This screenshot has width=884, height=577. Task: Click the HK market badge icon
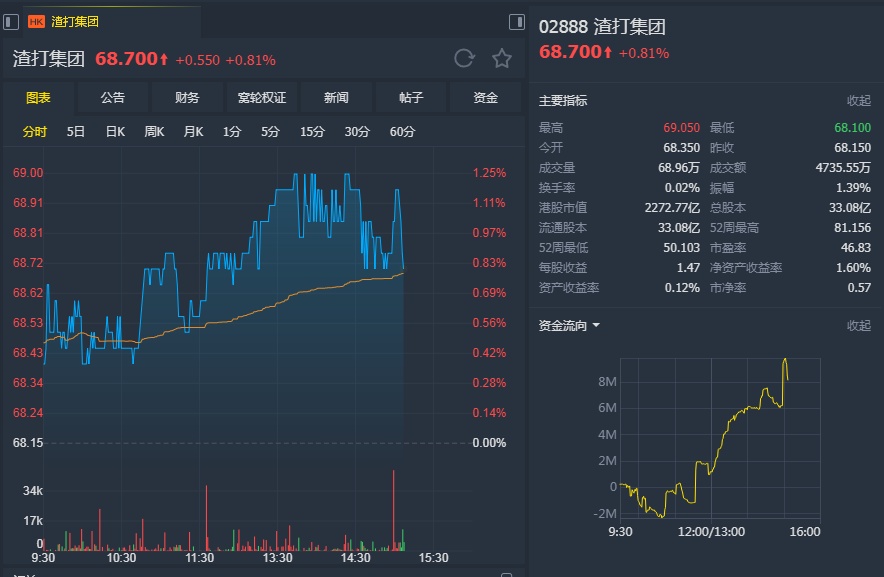tap(37, 21)
